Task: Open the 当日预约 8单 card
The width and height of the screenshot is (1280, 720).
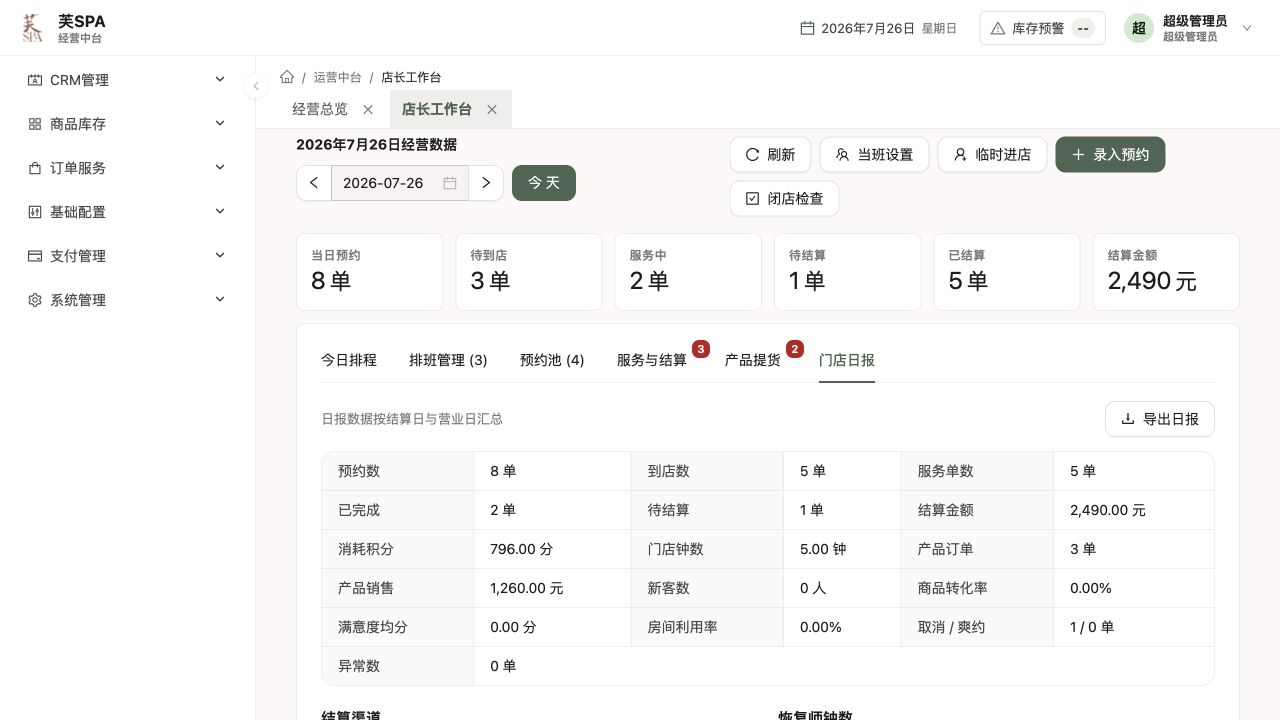Action: (x=369, y=272)
